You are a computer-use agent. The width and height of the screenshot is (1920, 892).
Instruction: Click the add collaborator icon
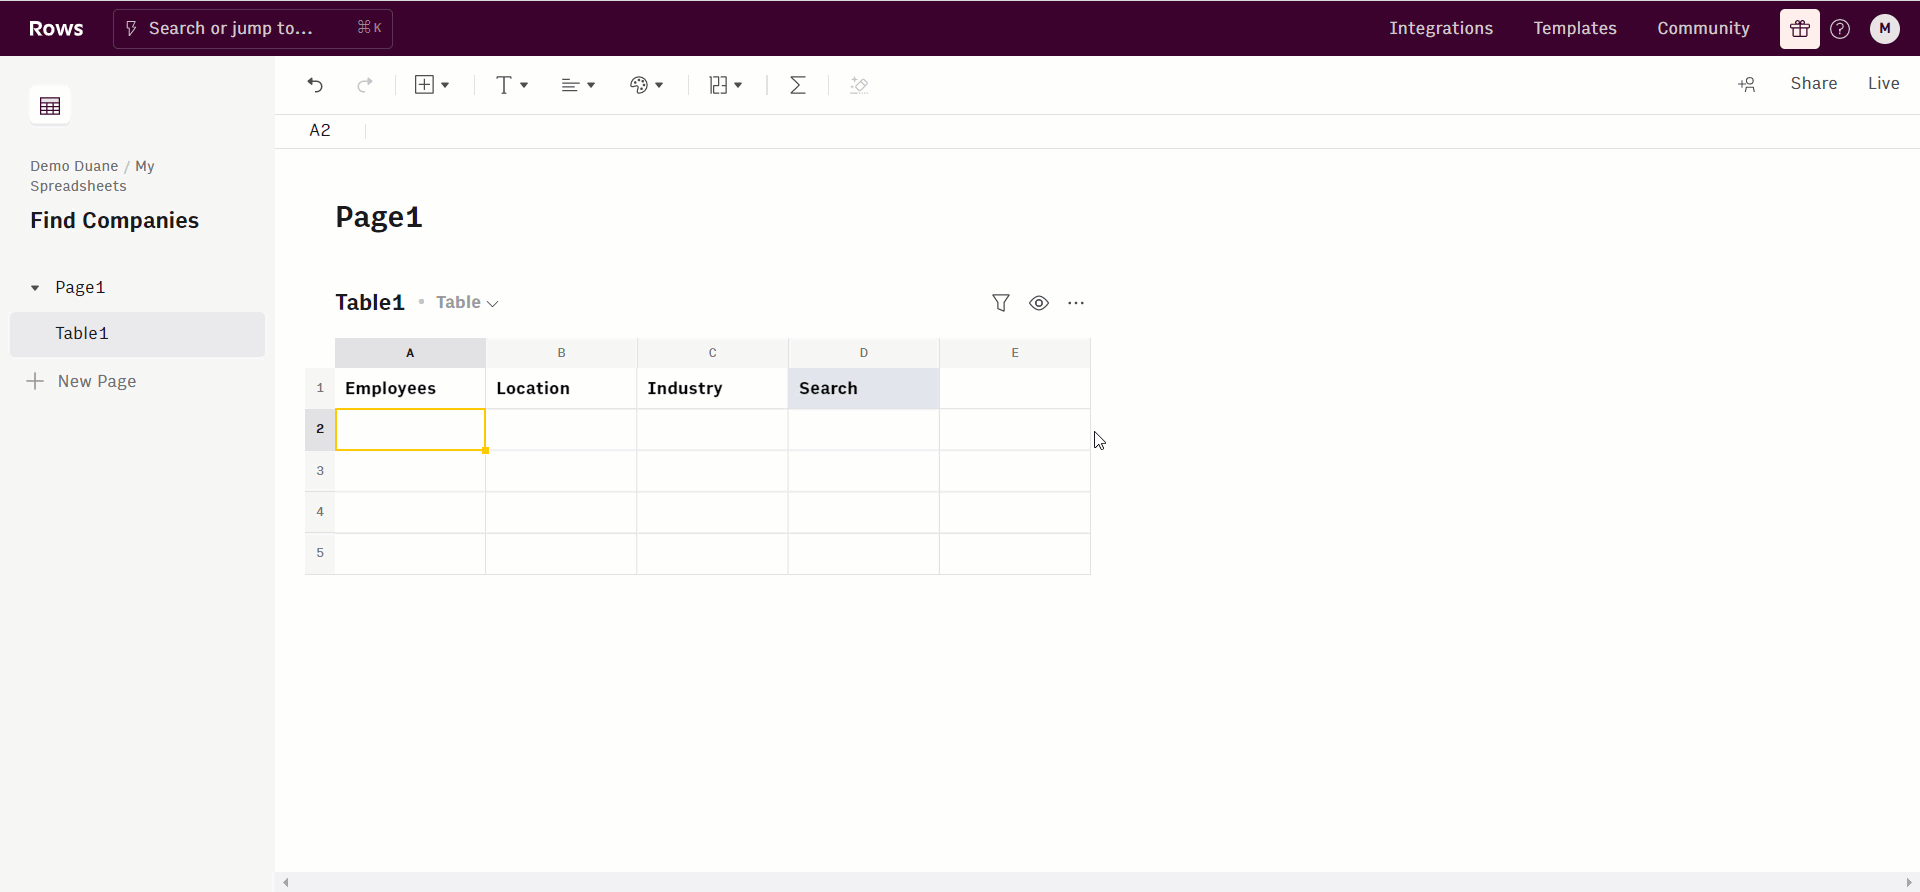coord(1747,84)
